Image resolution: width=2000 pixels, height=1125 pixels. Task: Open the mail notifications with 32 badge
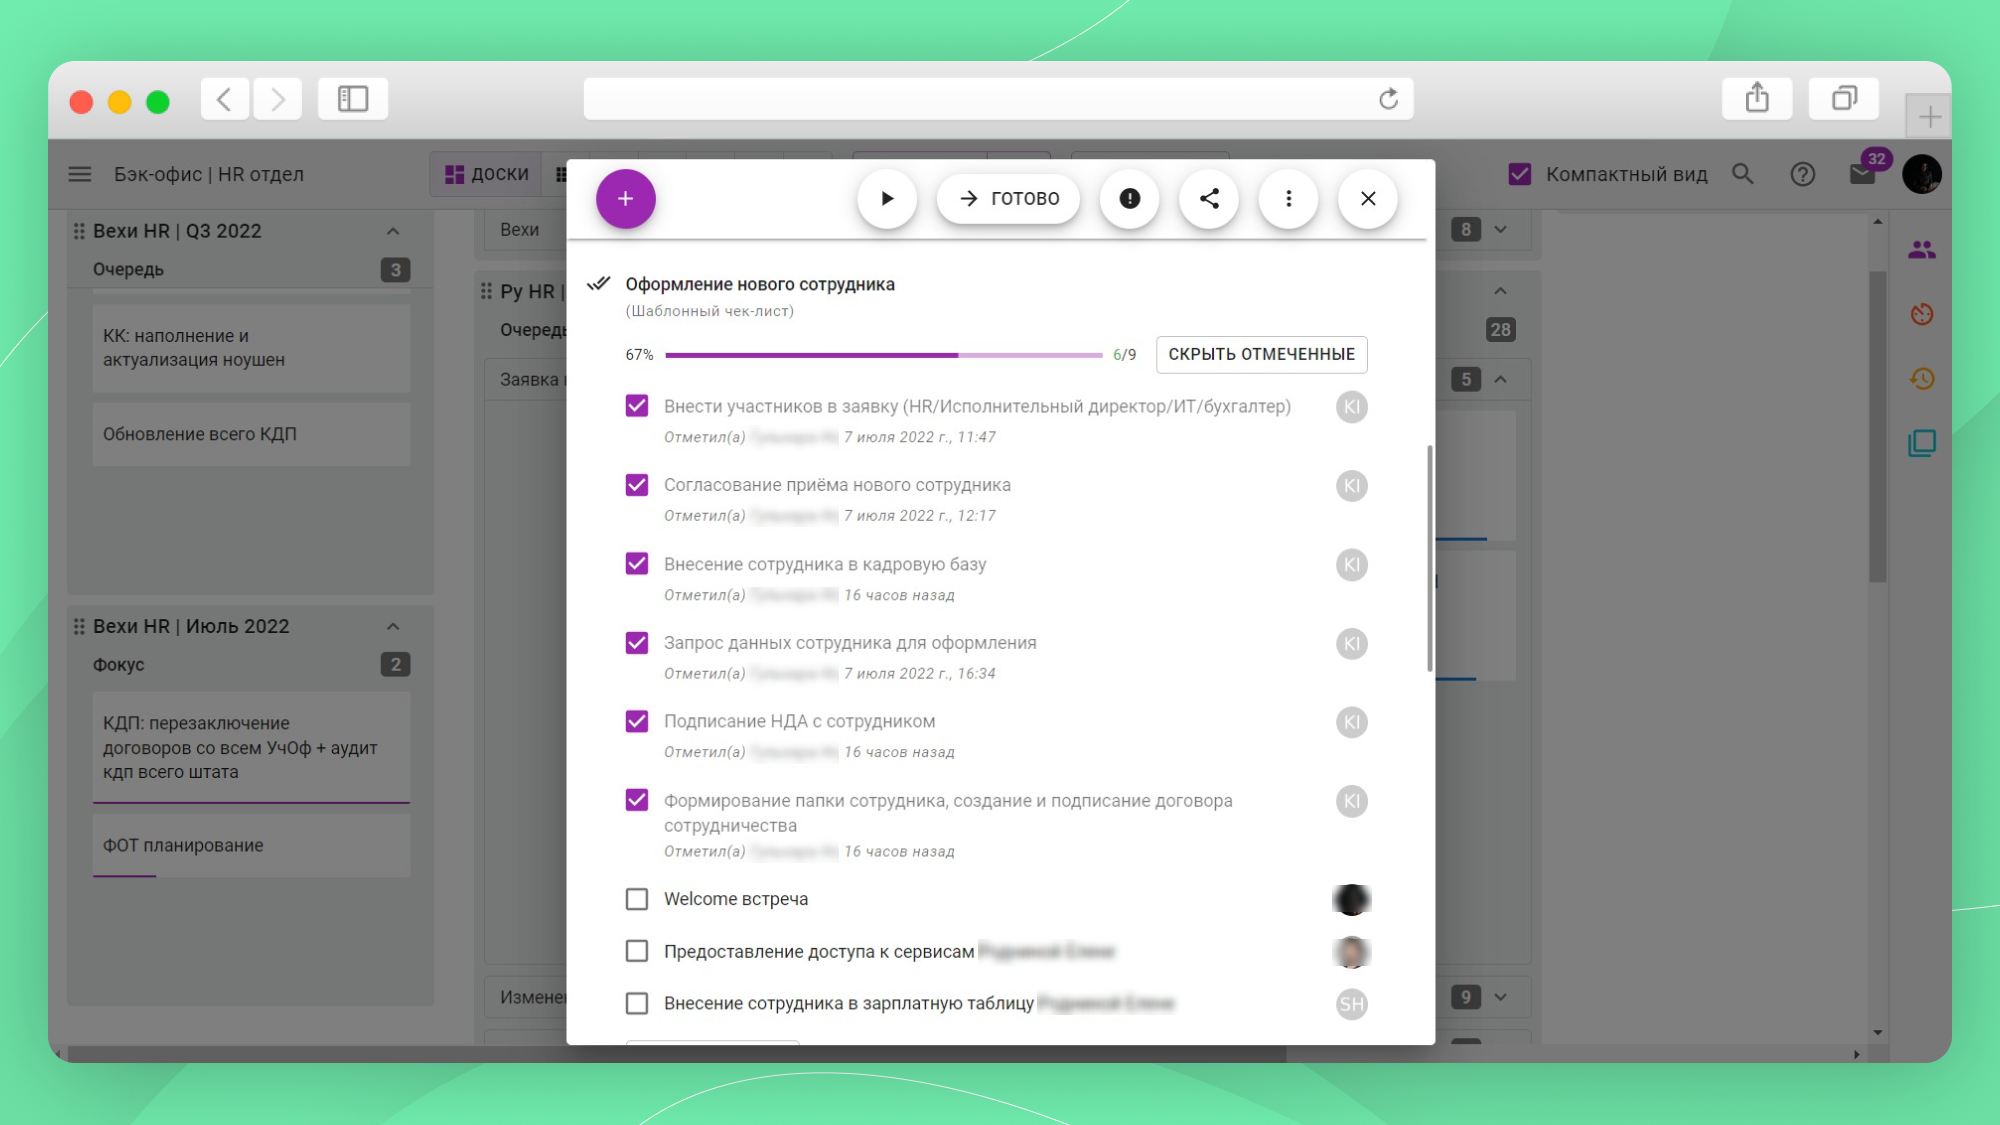[x=1863, y=174]
